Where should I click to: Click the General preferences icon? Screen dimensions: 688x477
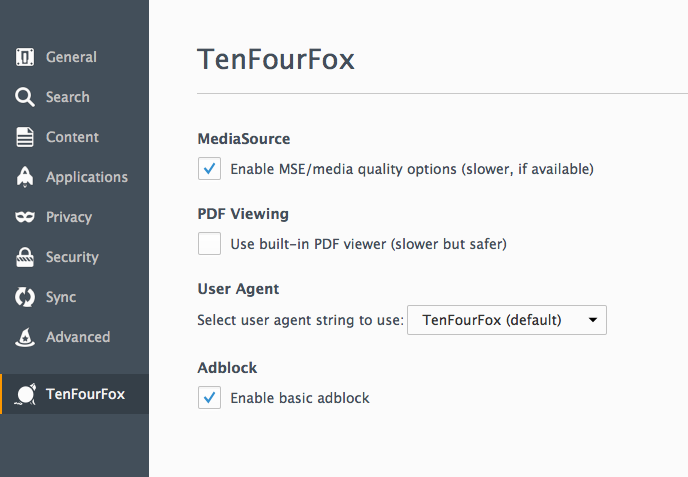point(25,57)
